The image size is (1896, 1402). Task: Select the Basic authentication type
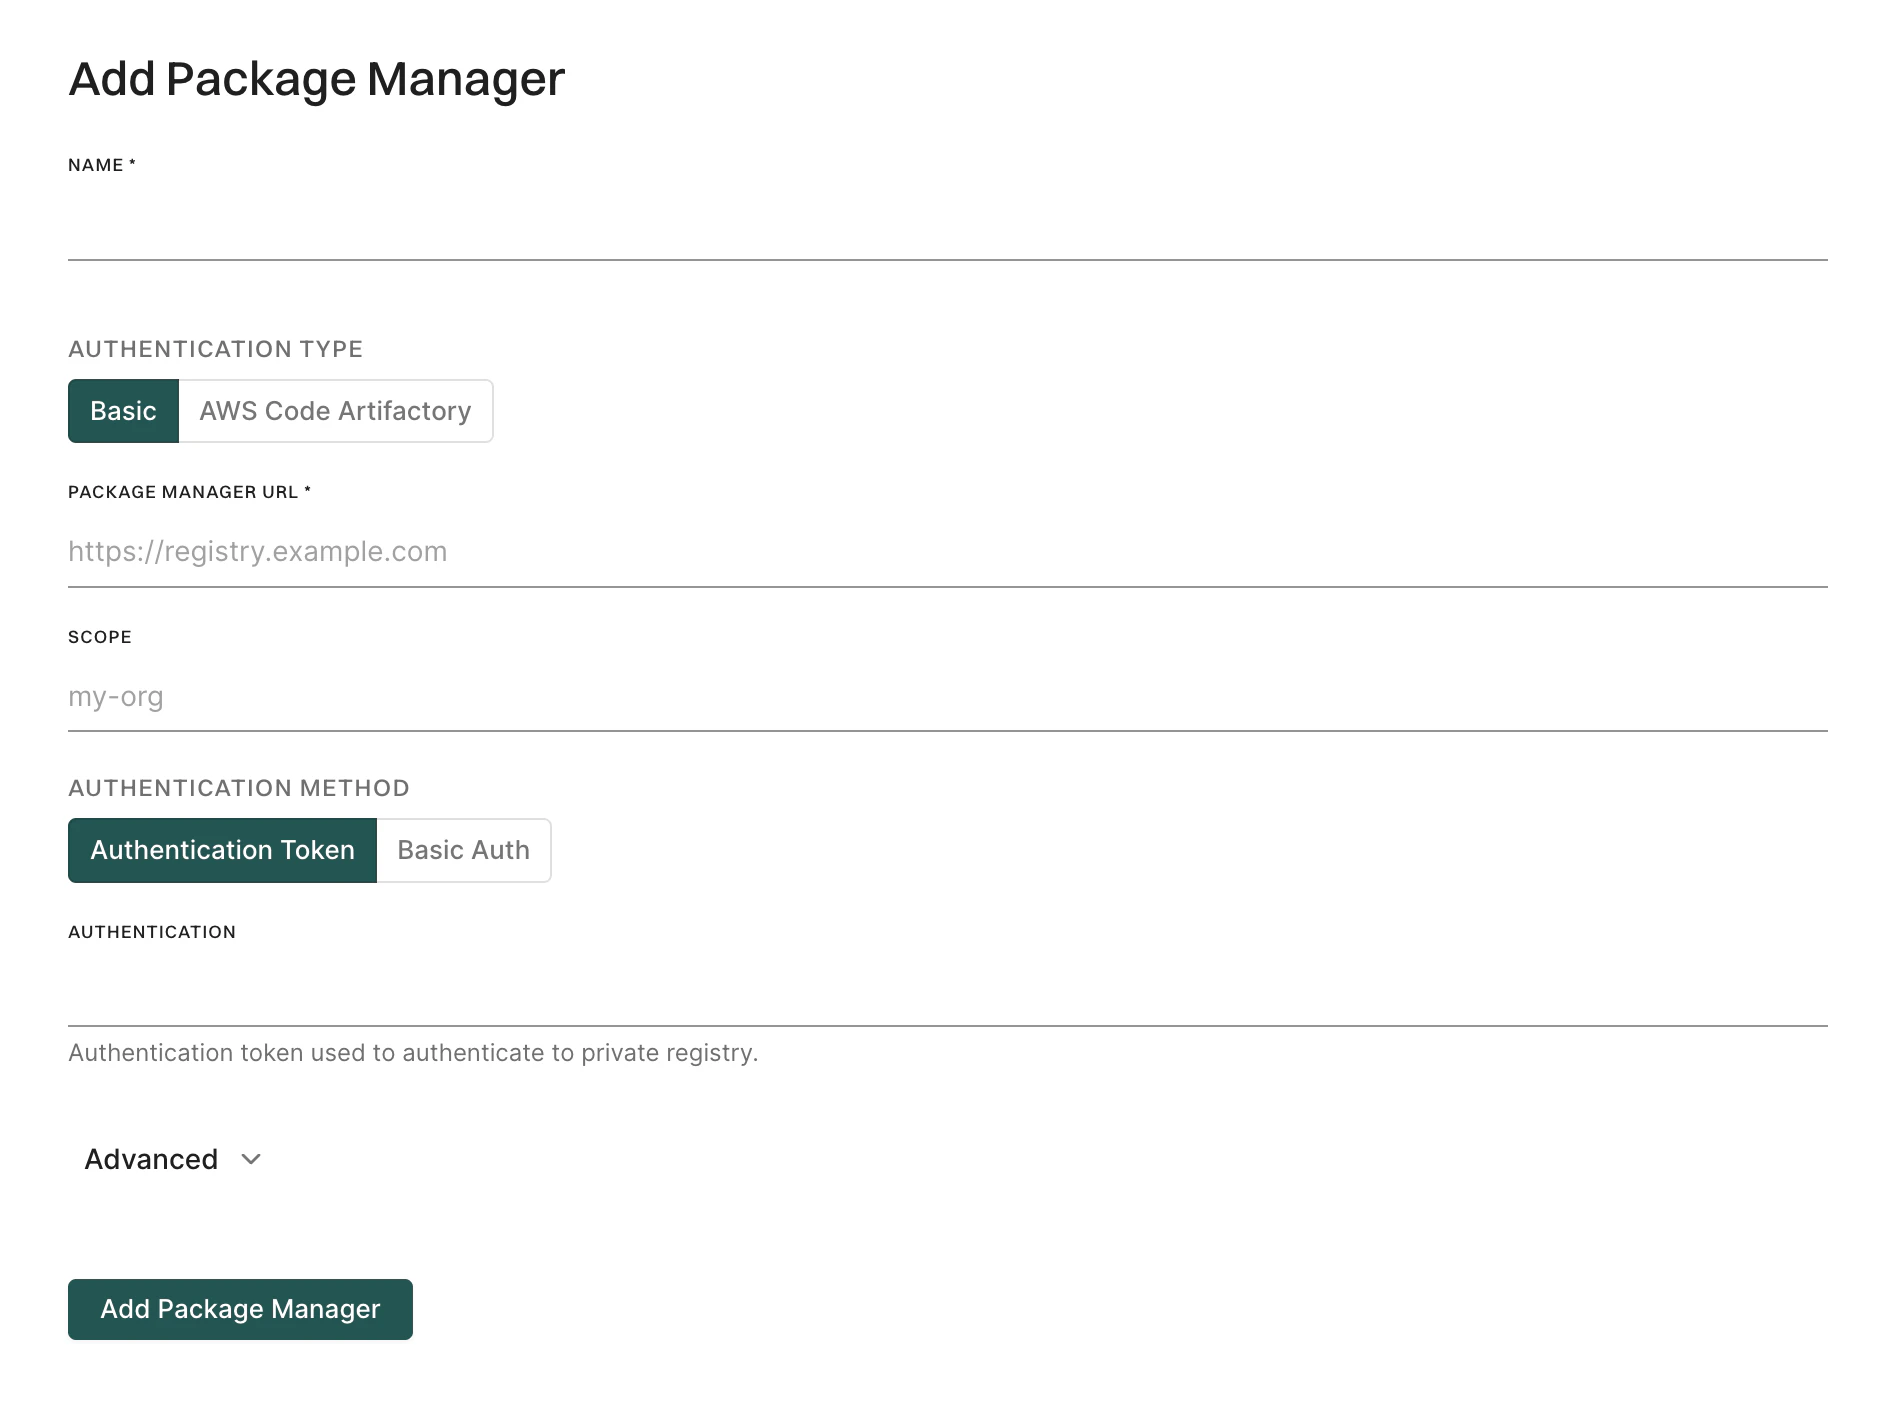tap(123, 410)
